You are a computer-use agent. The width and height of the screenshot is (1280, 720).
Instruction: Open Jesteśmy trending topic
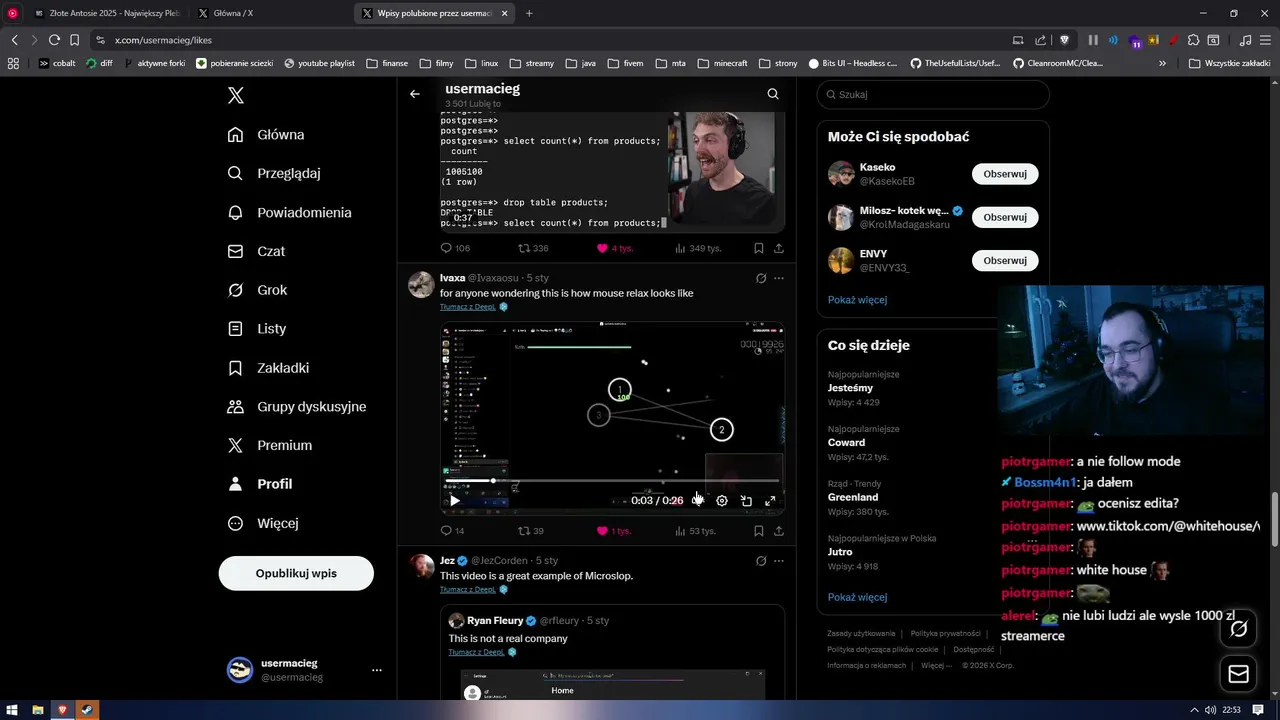tap(850, 388)
